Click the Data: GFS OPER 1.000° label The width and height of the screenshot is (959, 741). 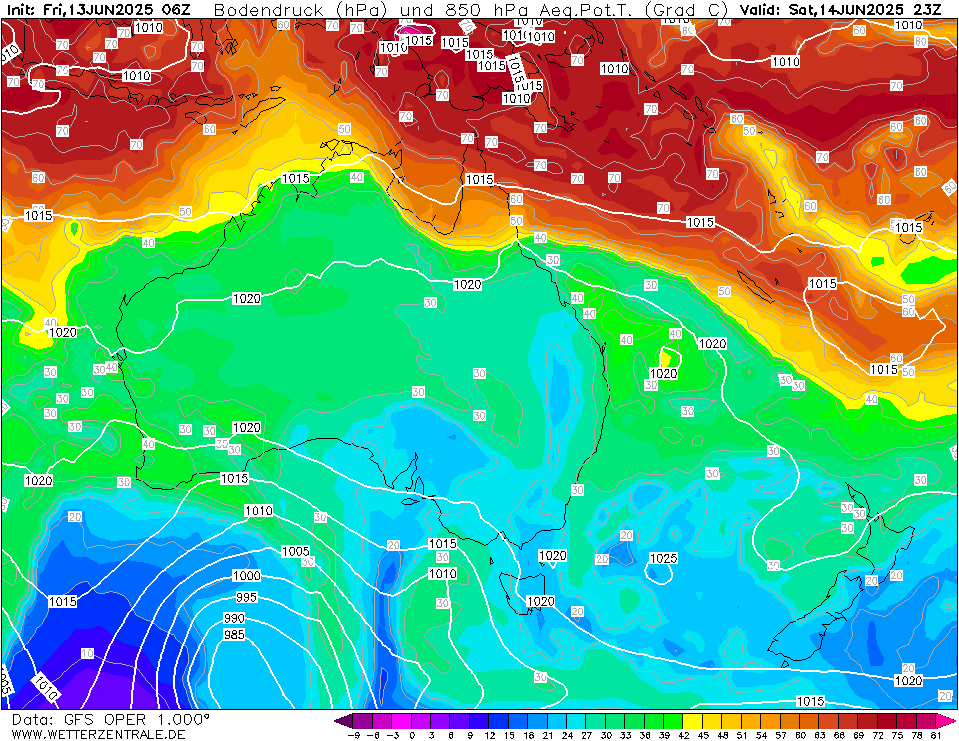tap(110, 720)
